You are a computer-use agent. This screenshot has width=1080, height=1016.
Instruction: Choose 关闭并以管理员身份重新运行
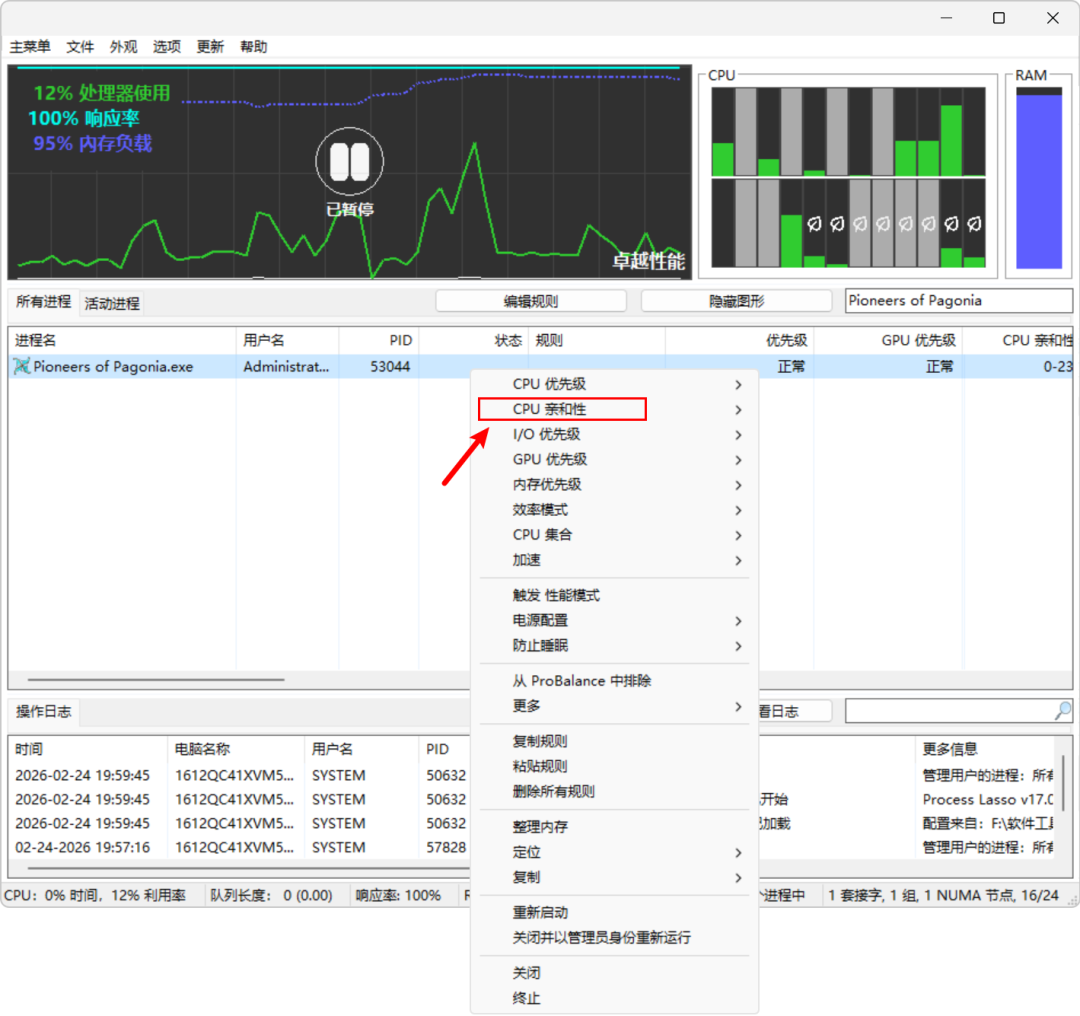(614, 937)
